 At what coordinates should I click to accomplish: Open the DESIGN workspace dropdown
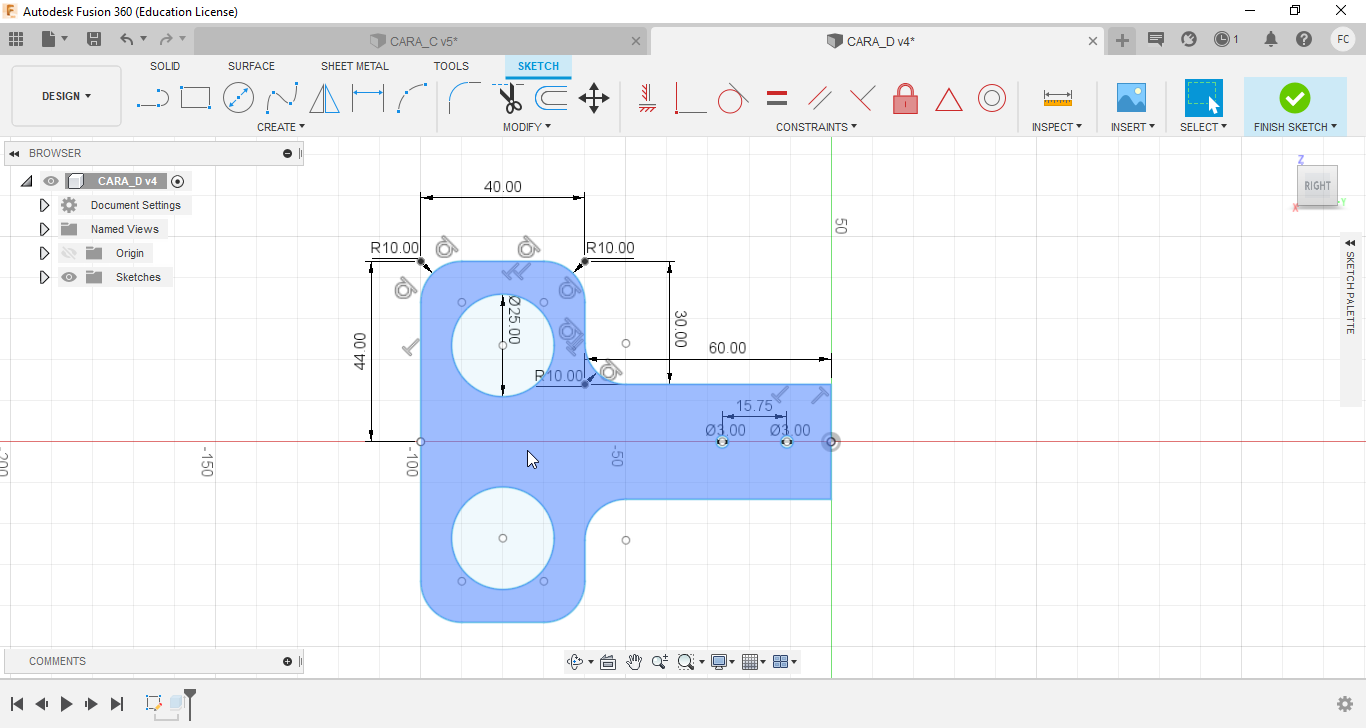(x=66, y=96)
